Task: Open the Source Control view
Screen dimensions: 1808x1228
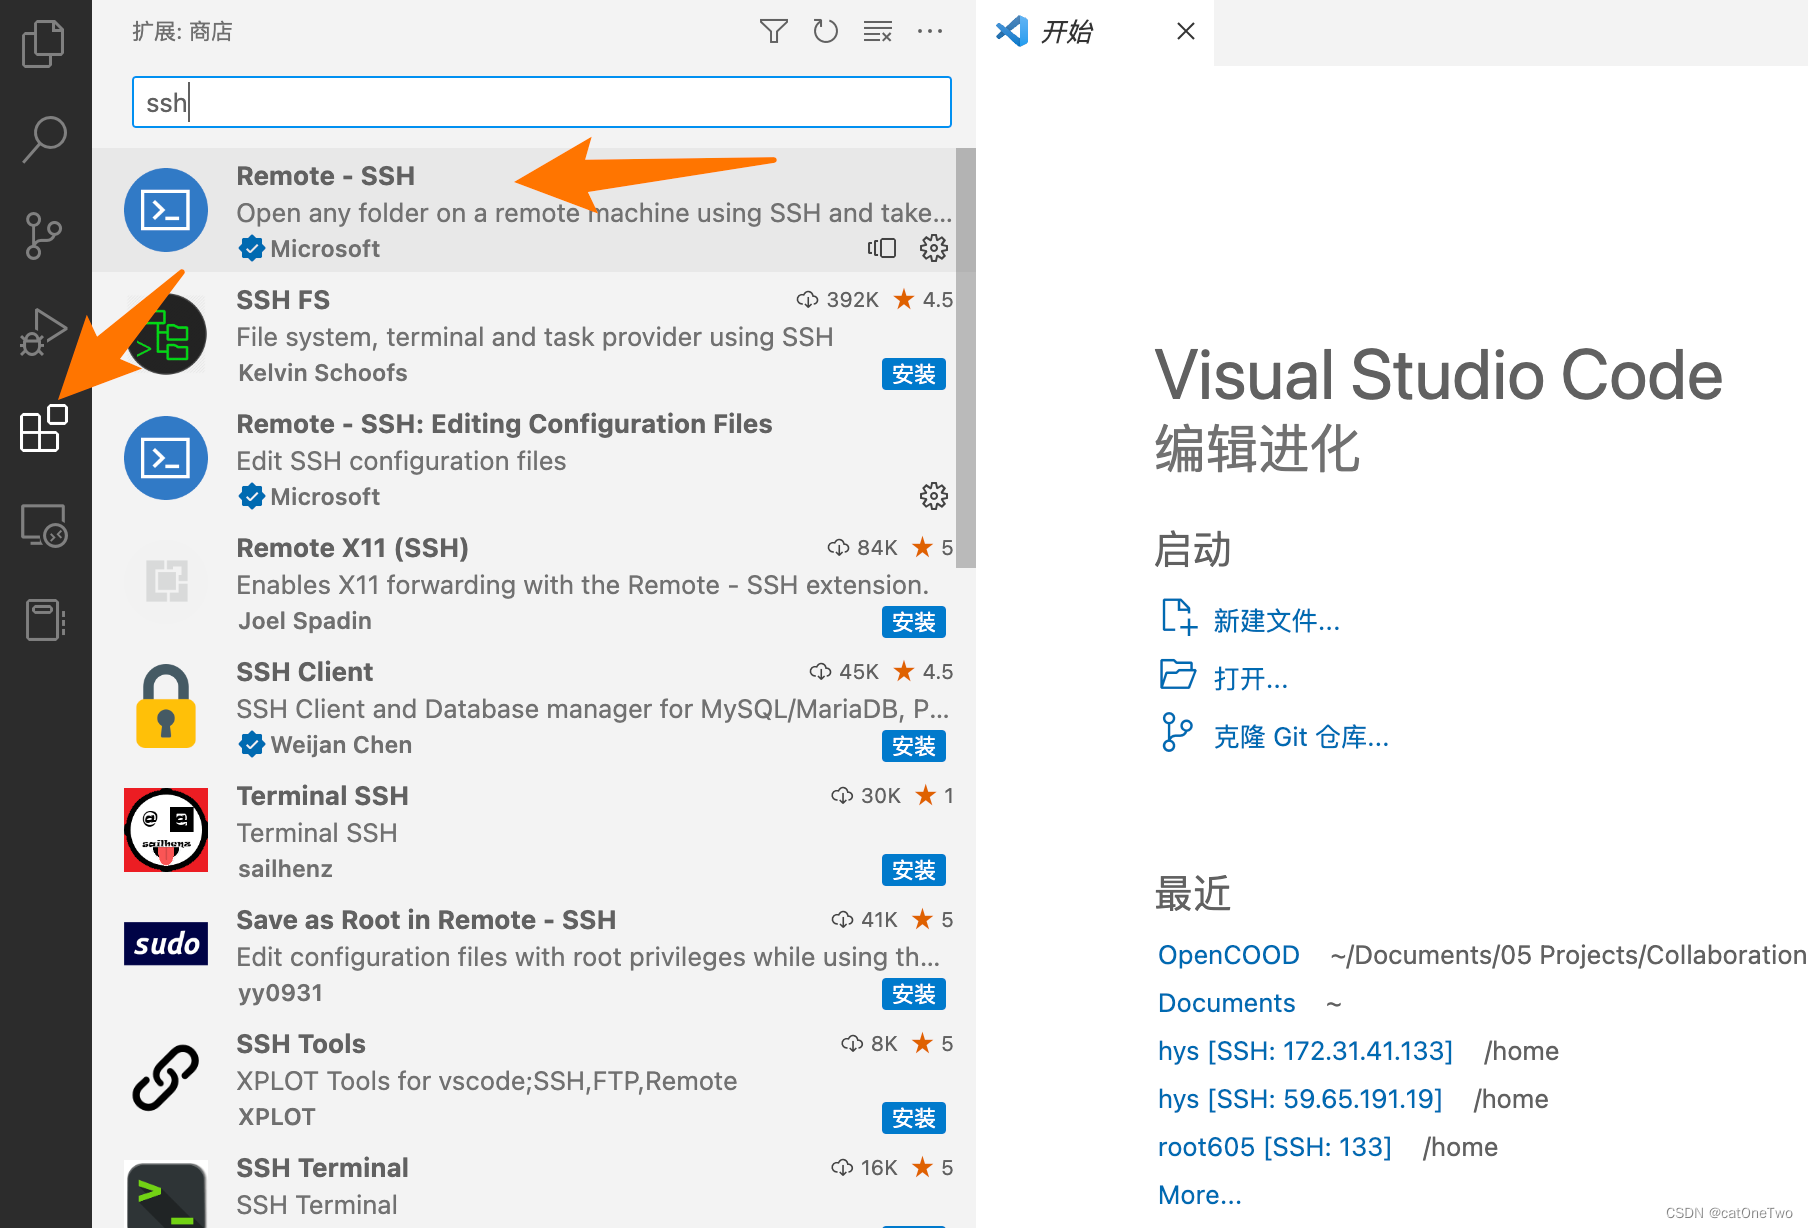Action: (43, 236)
